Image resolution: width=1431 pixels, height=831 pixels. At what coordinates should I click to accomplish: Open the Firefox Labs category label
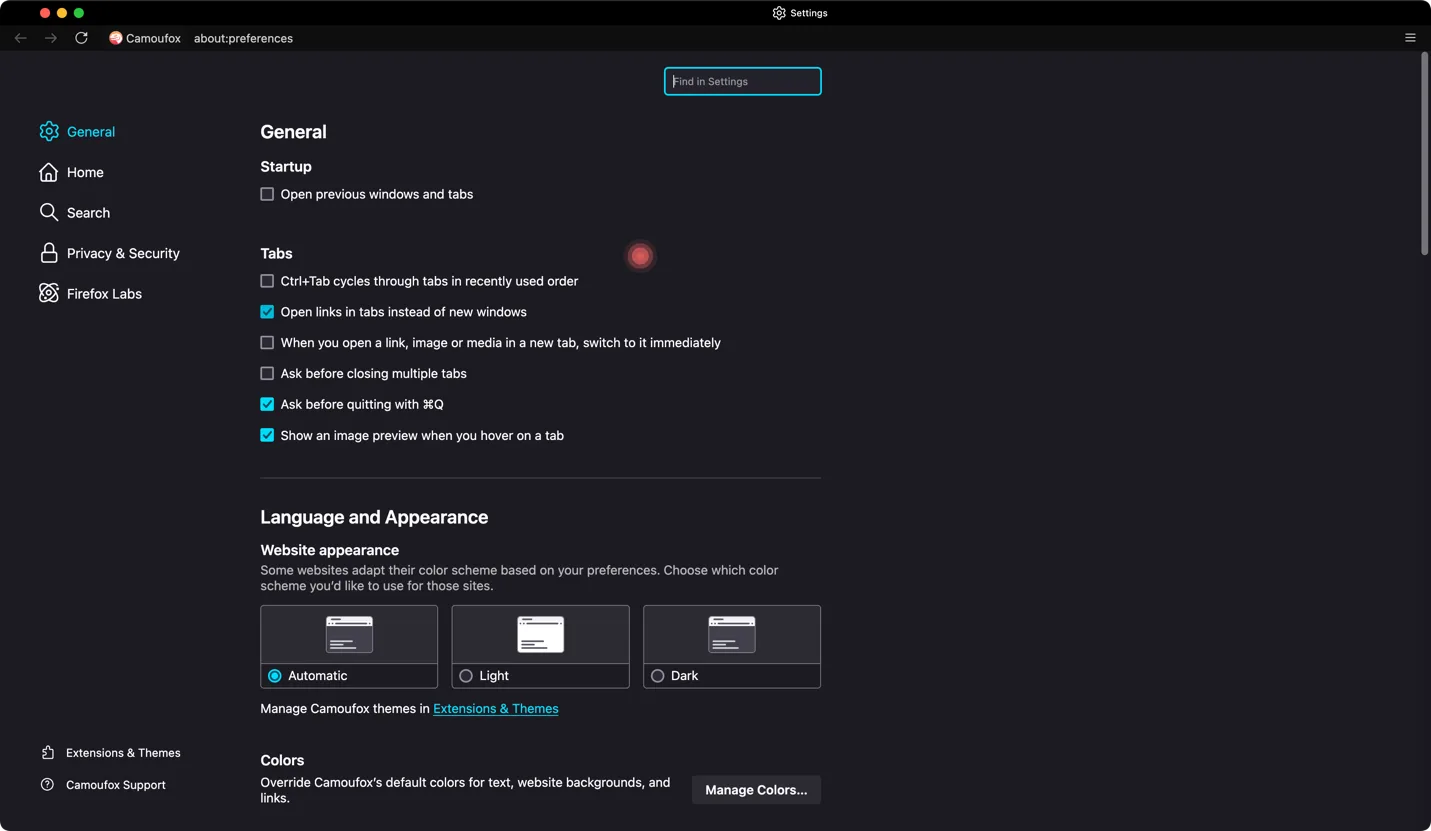(104, 294)
